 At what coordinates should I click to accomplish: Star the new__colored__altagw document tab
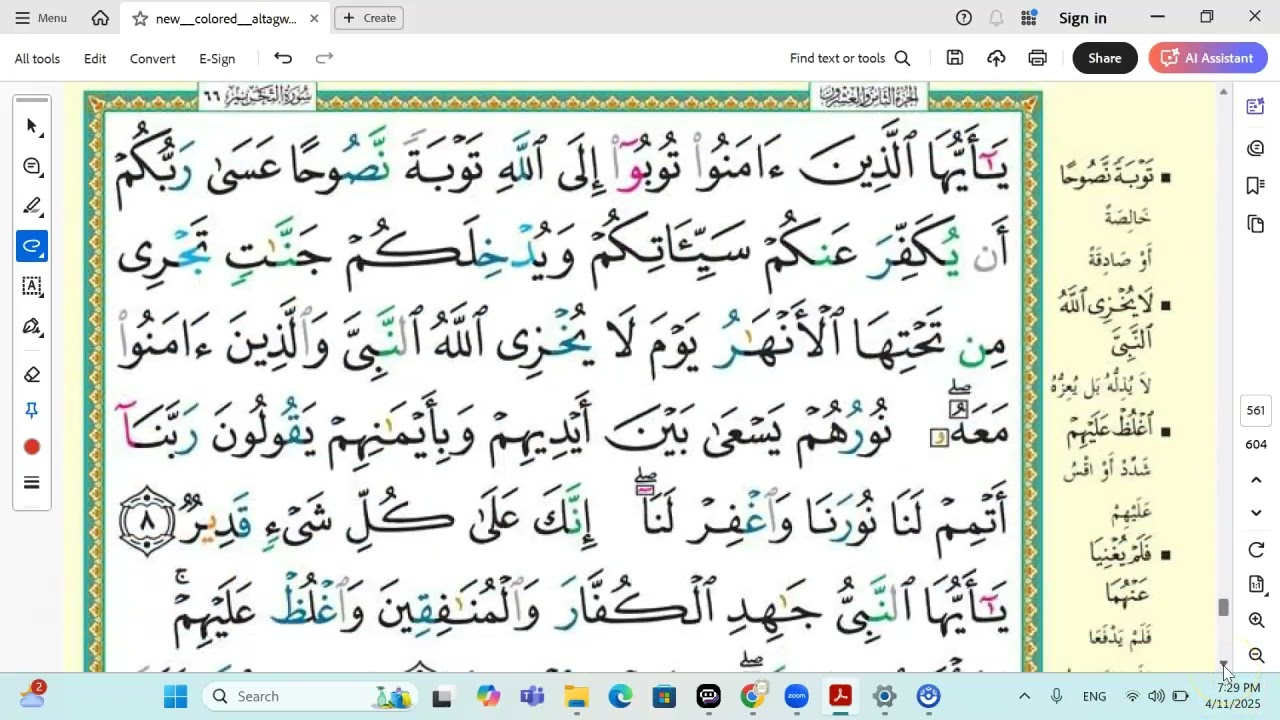(140, 18)
